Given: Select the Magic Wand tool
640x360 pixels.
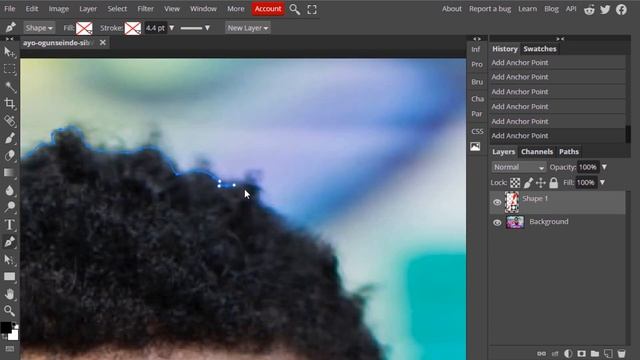Looking at the screenshot, I should click(9, 86).
